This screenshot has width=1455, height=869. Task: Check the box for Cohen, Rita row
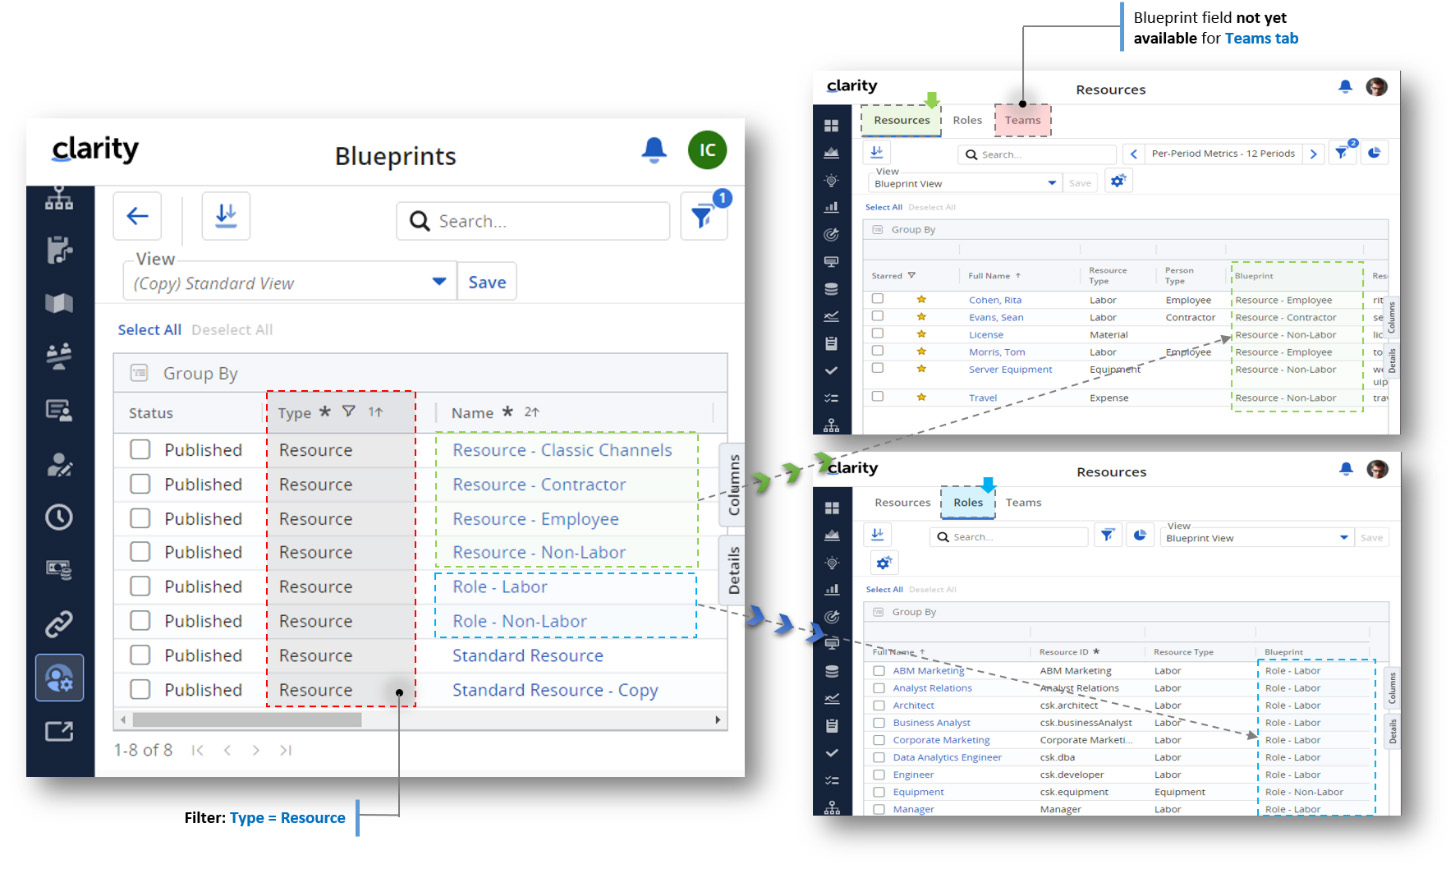877,299
